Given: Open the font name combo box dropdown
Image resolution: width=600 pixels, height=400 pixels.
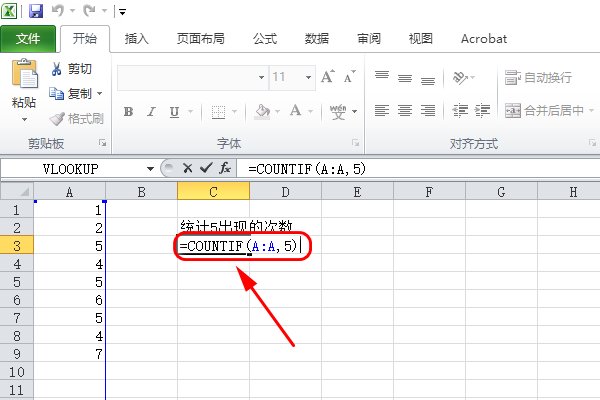Looking at the screenshot, I should coord(261,78).
